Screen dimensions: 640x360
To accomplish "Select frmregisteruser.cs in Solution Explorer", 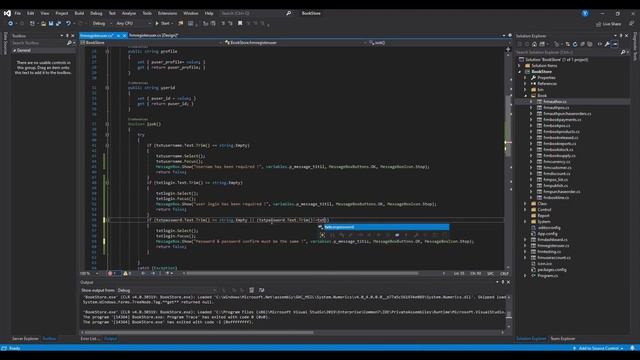I will pos(553,245).
